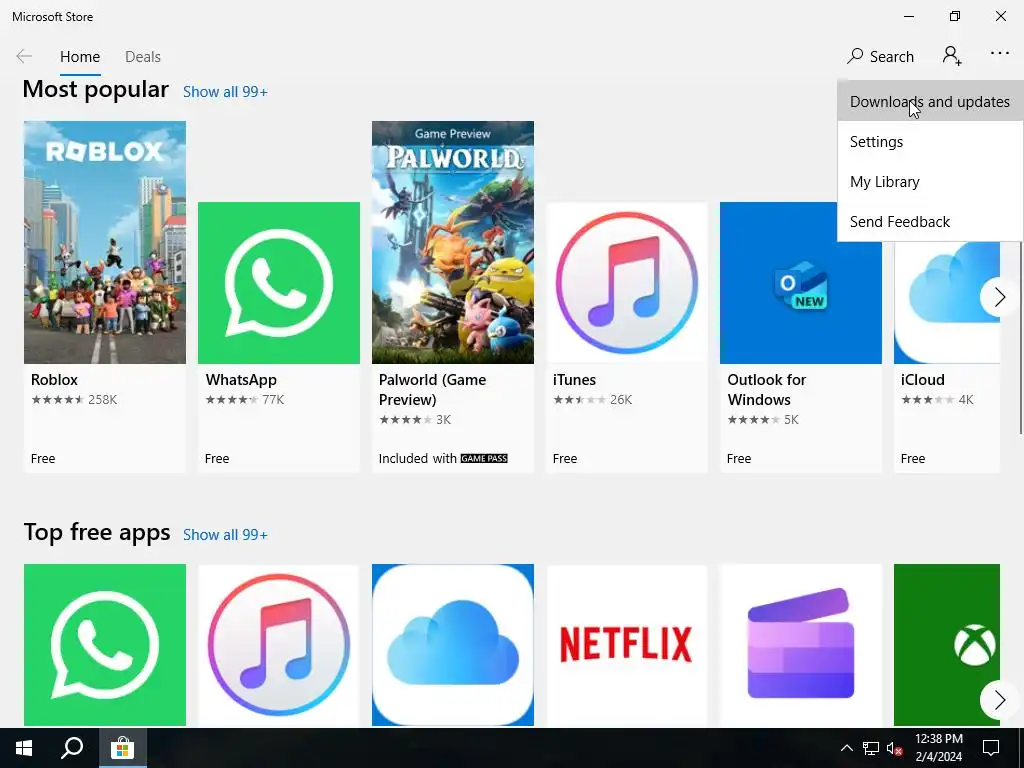1024x768 pixels.
Task: Click the muted volume tray icon
Action: 895,748
